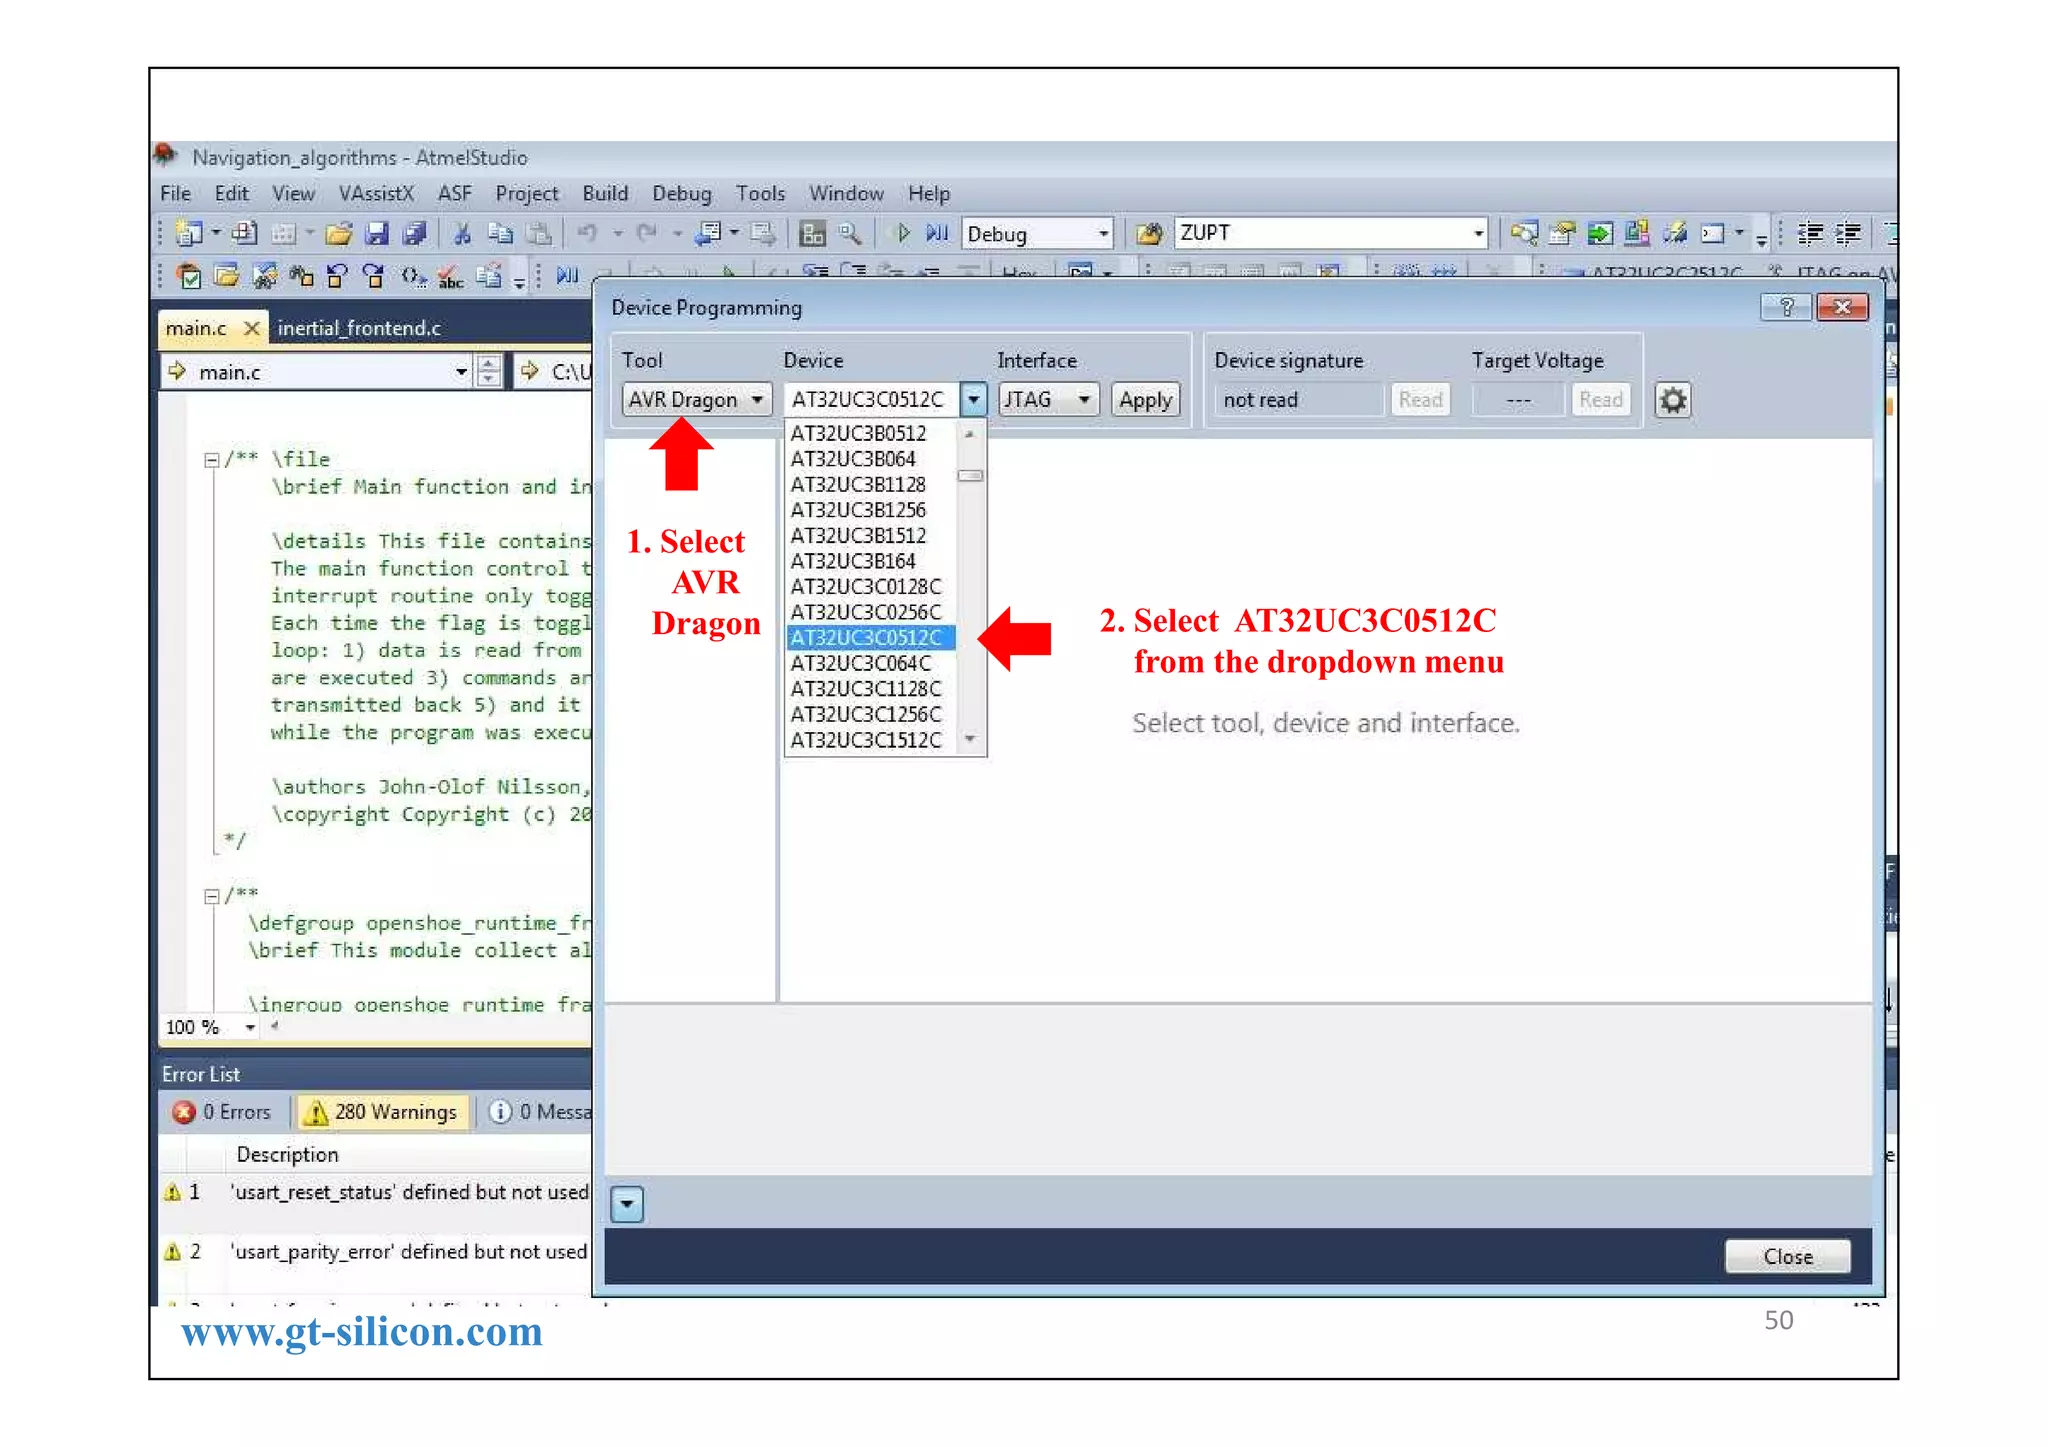Image resolution: width=2048 pixels, height=1447 pixels.
Task: Click the Description column header
Action: [288, 1155]
